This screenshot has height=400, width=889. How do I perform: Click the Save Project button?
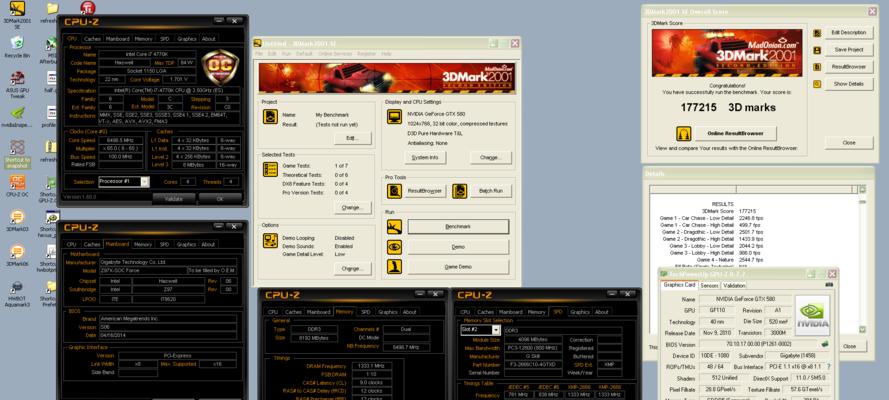coord(849,50)
